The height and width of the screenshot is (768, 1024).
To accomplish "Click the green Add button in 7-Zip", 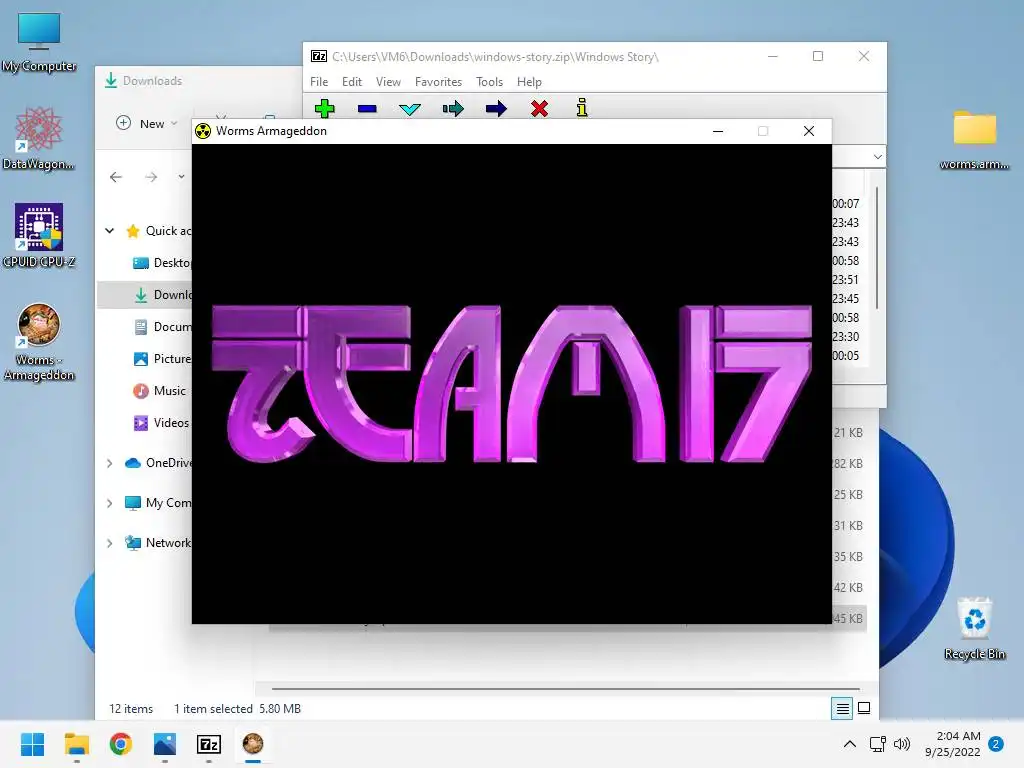I will pos(325,108).
